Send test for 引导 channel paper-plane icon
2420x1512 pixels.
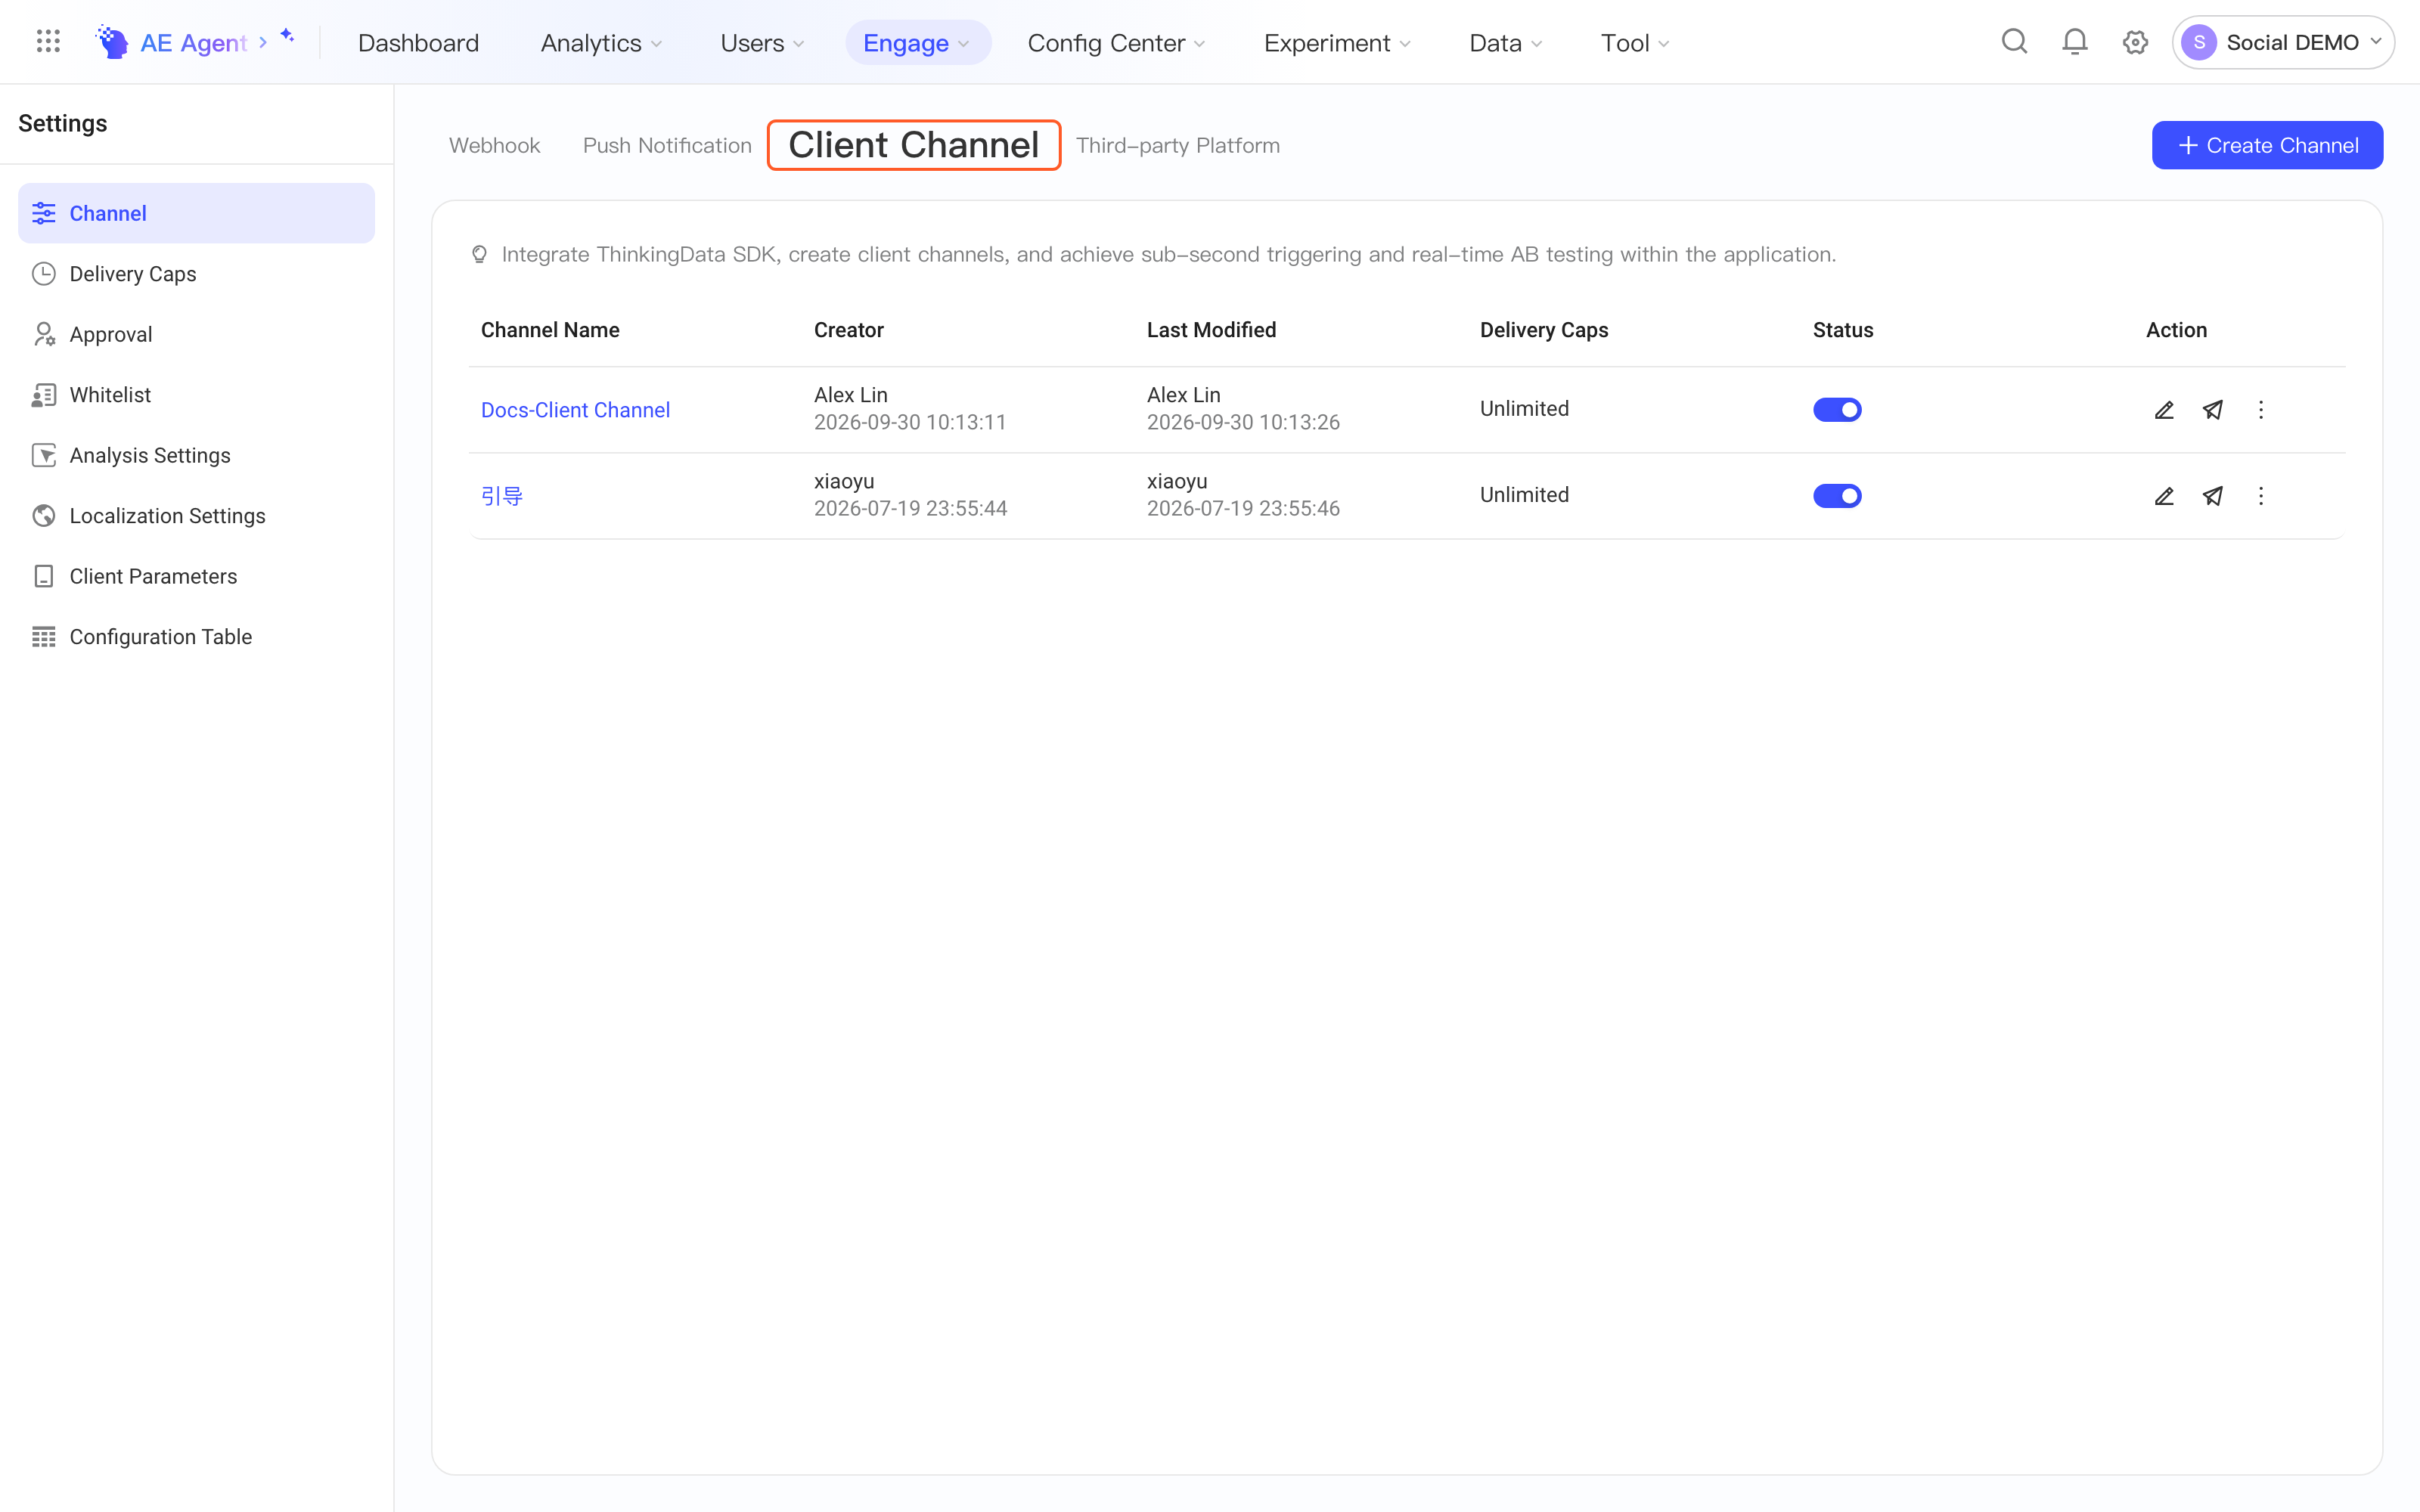pos(2213,496)
